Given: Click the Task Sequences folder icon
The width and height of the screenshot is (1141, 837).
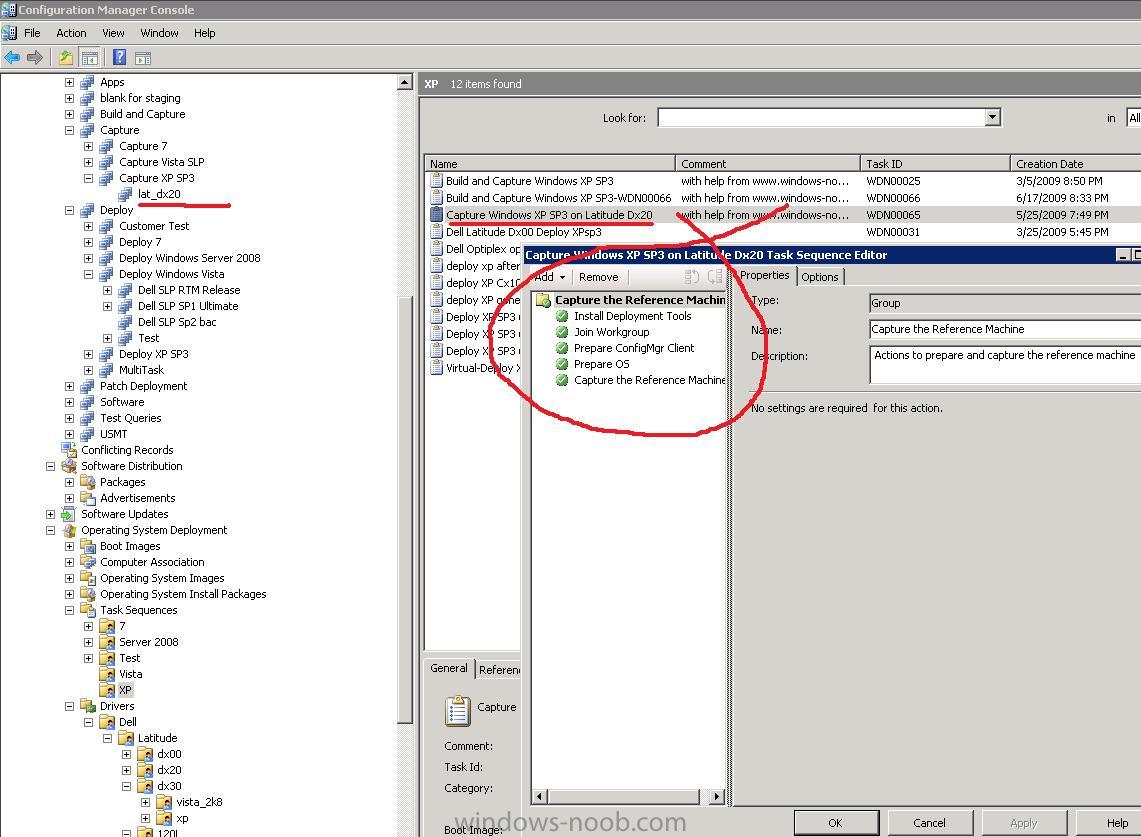Looking at the screenshot, I should pos(88,610).
